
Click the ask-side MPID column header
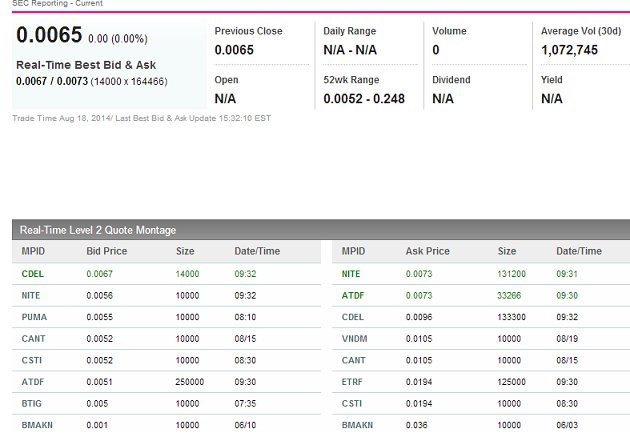point(353,251)
